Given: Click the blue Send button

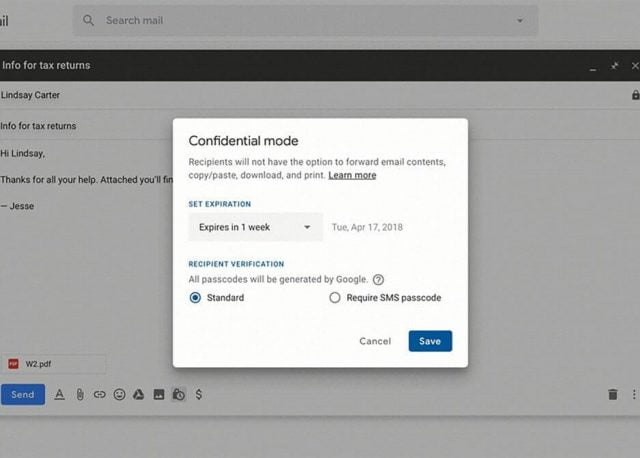Looking at the screenshot, I should coord(22,395).
